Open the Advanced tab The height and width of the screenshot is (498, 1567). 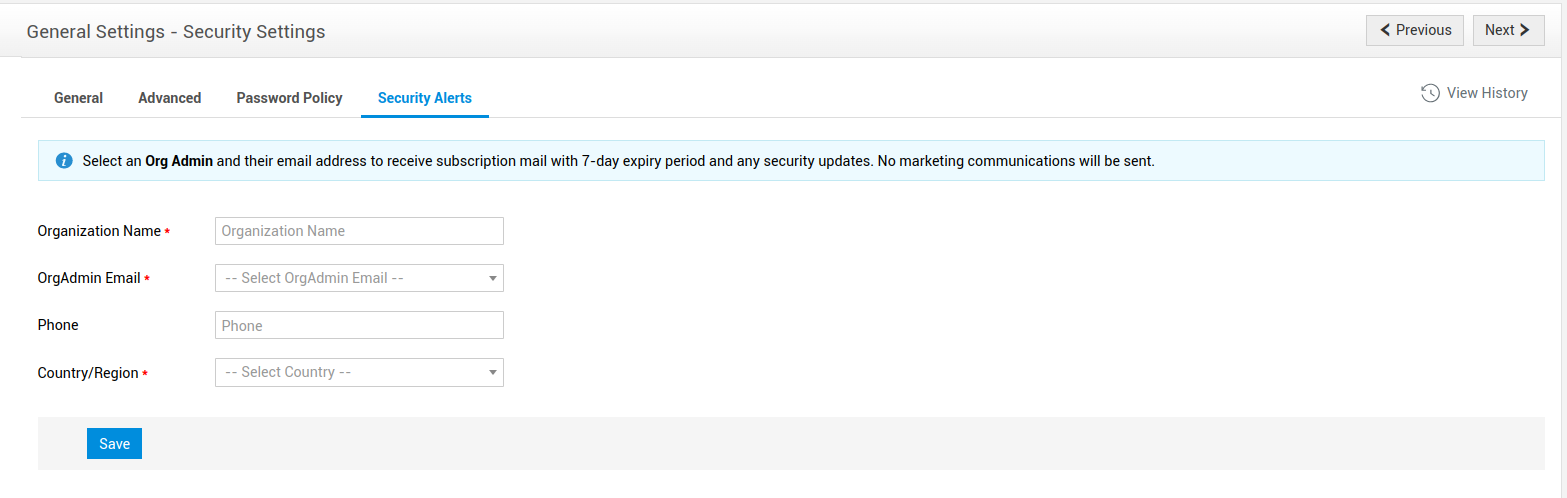coord(169,98)
